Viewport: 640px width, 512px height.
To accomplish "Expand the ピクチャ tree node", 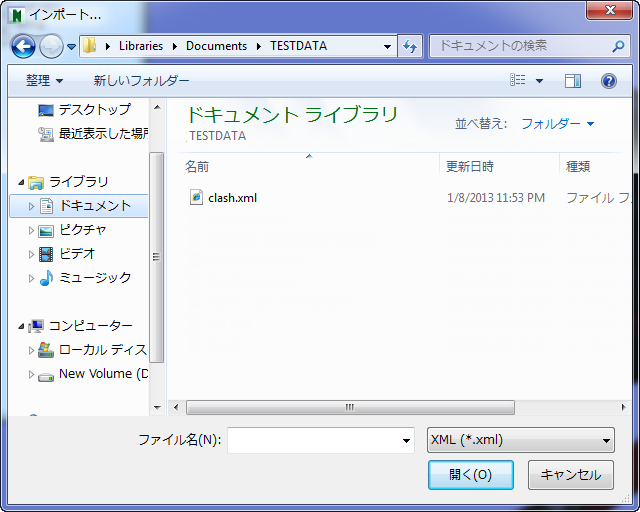I will pyautogui.click(x=31, y=231).
